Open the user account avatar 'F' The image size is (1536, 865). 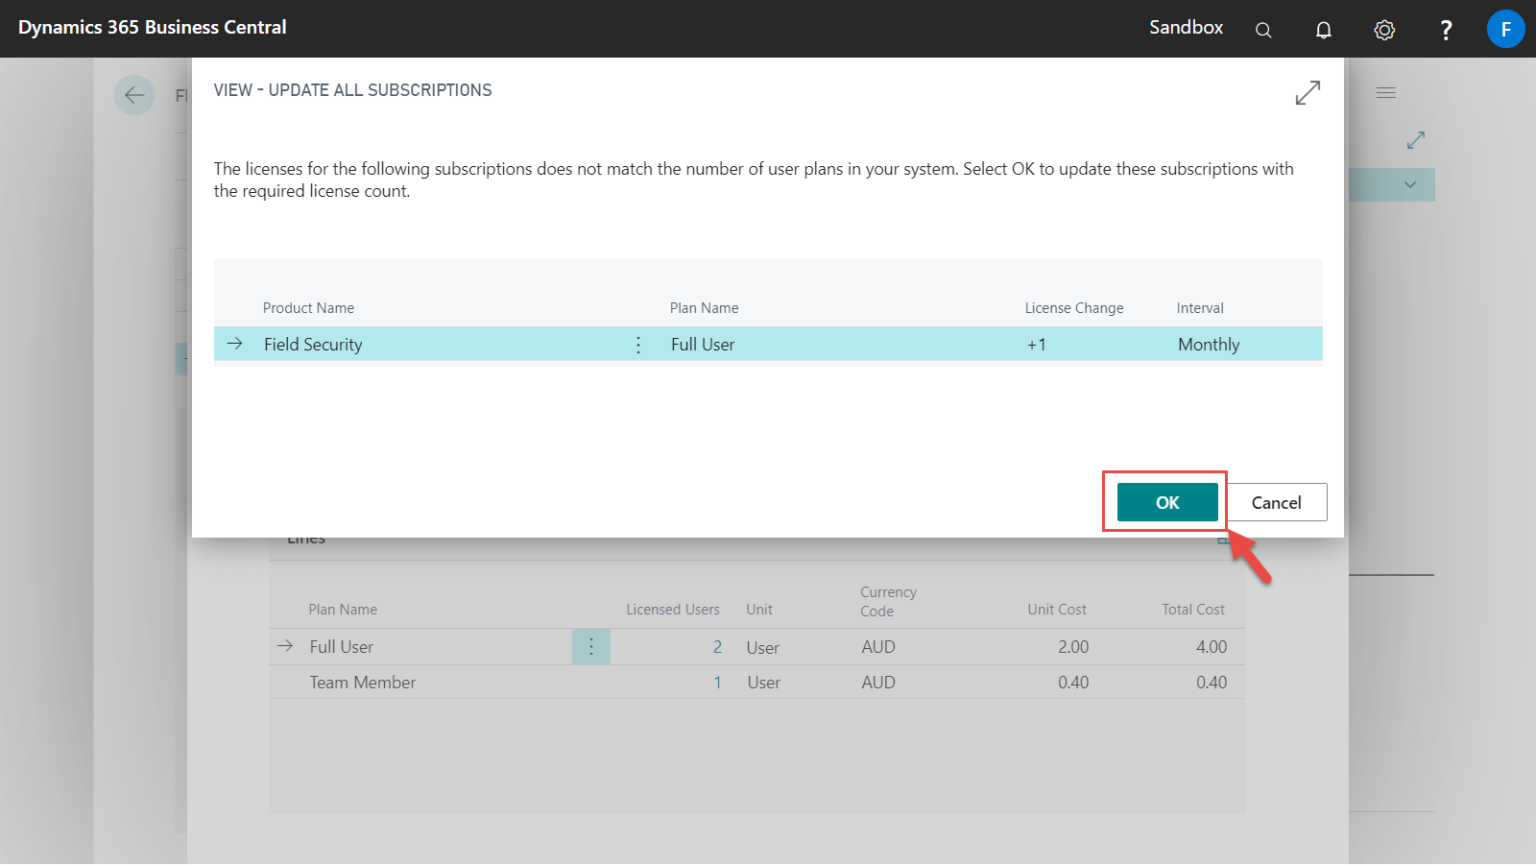[1505, 29]
